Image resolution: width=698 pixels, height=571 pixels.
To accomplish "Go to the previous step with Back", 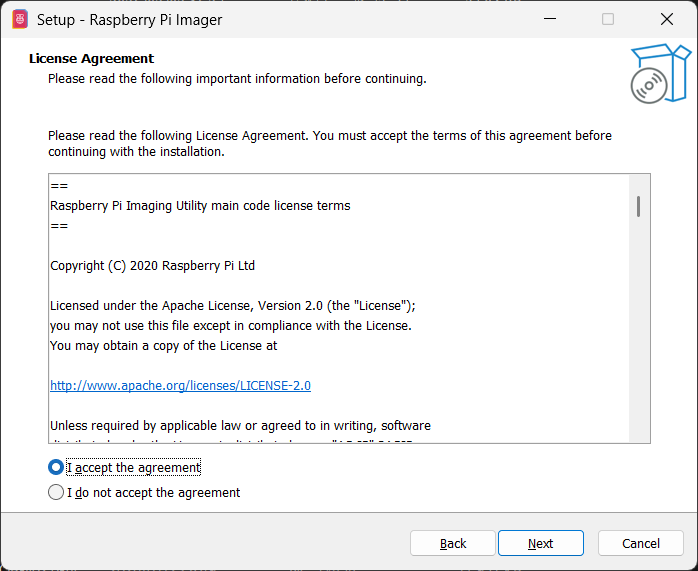I will 453,543.
